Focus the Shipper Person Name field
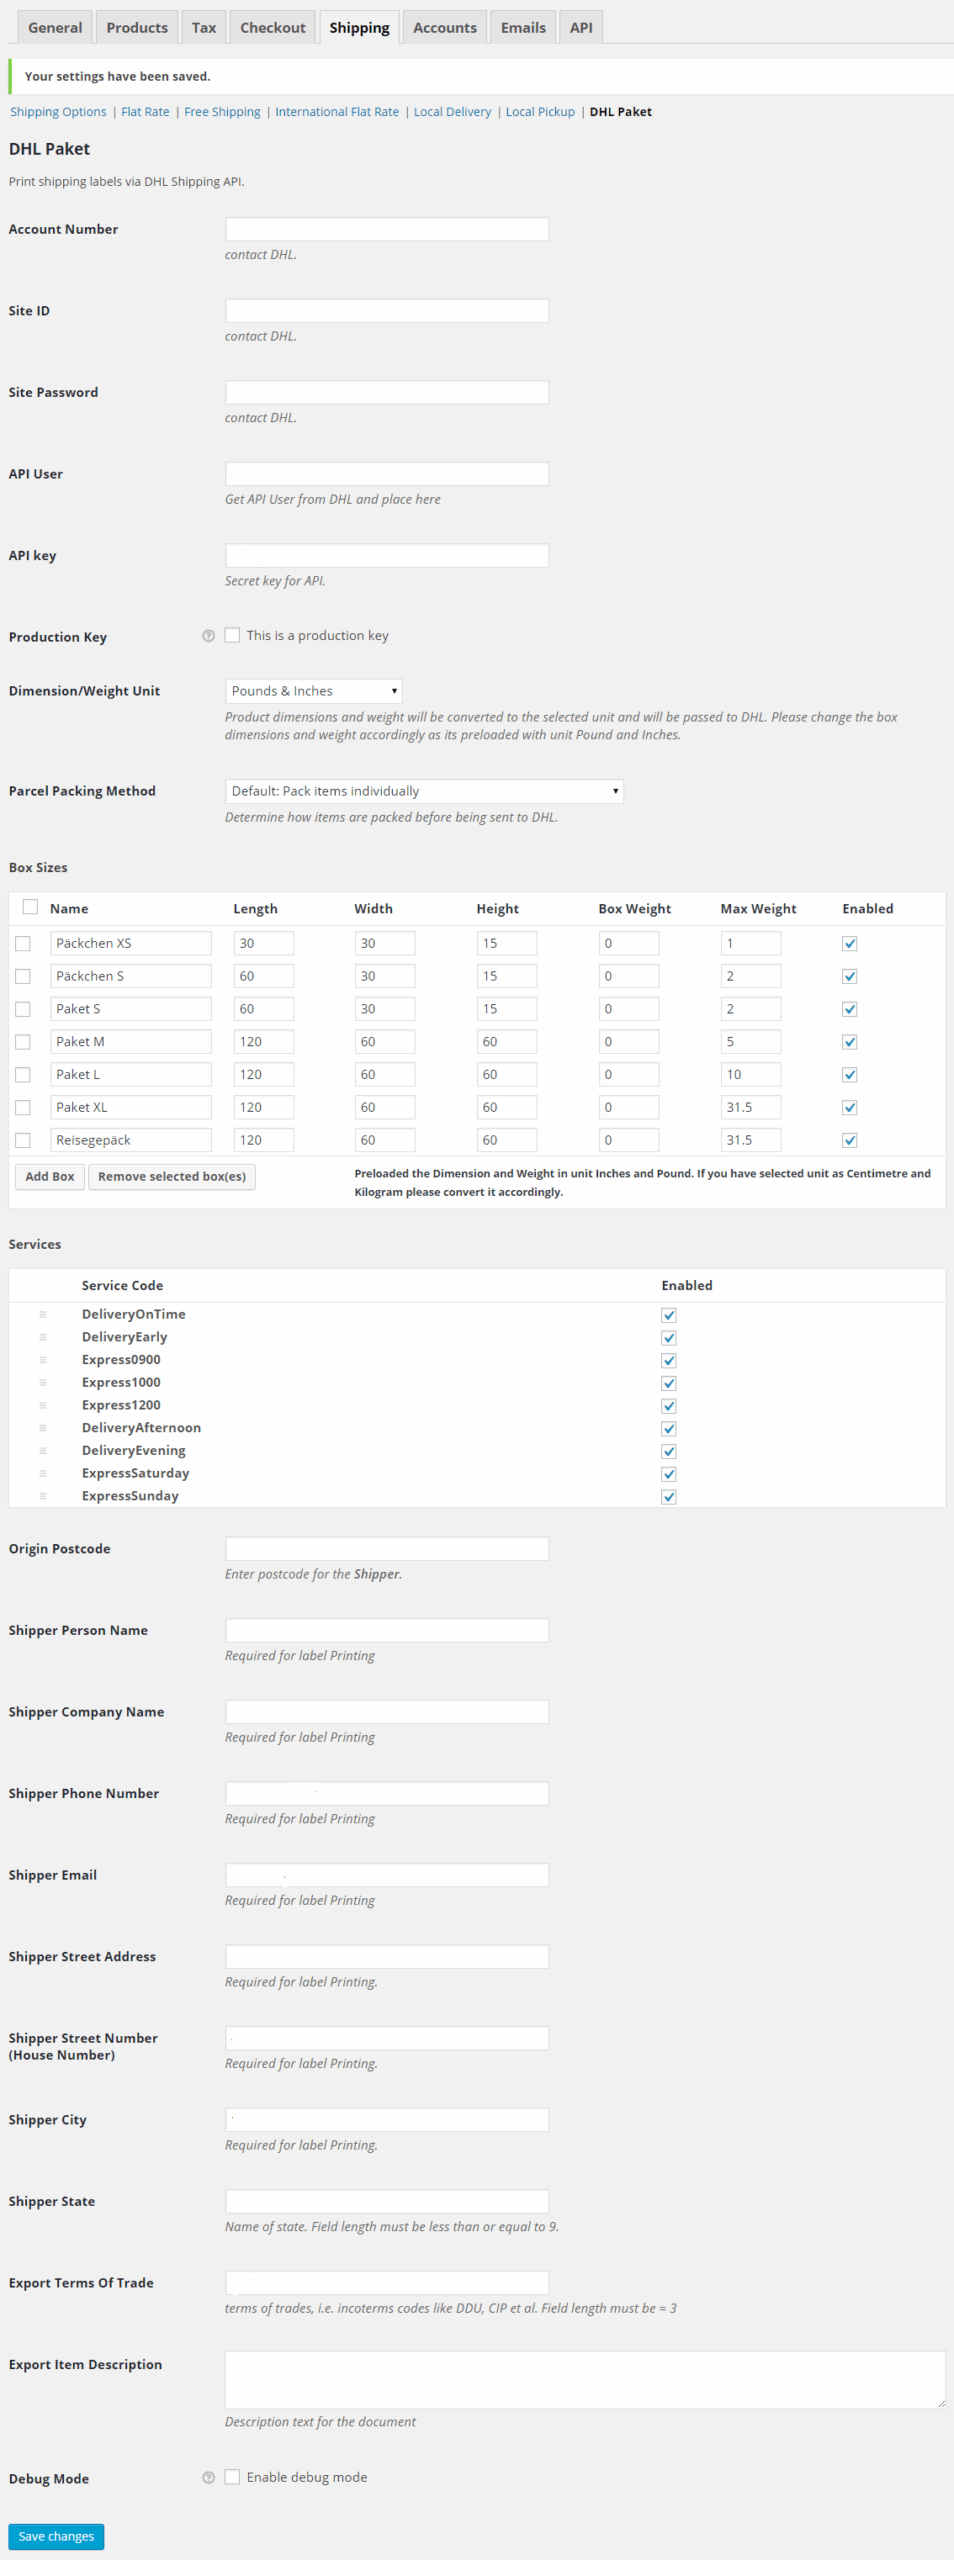954x2560 pixels. click(387, 1630)
